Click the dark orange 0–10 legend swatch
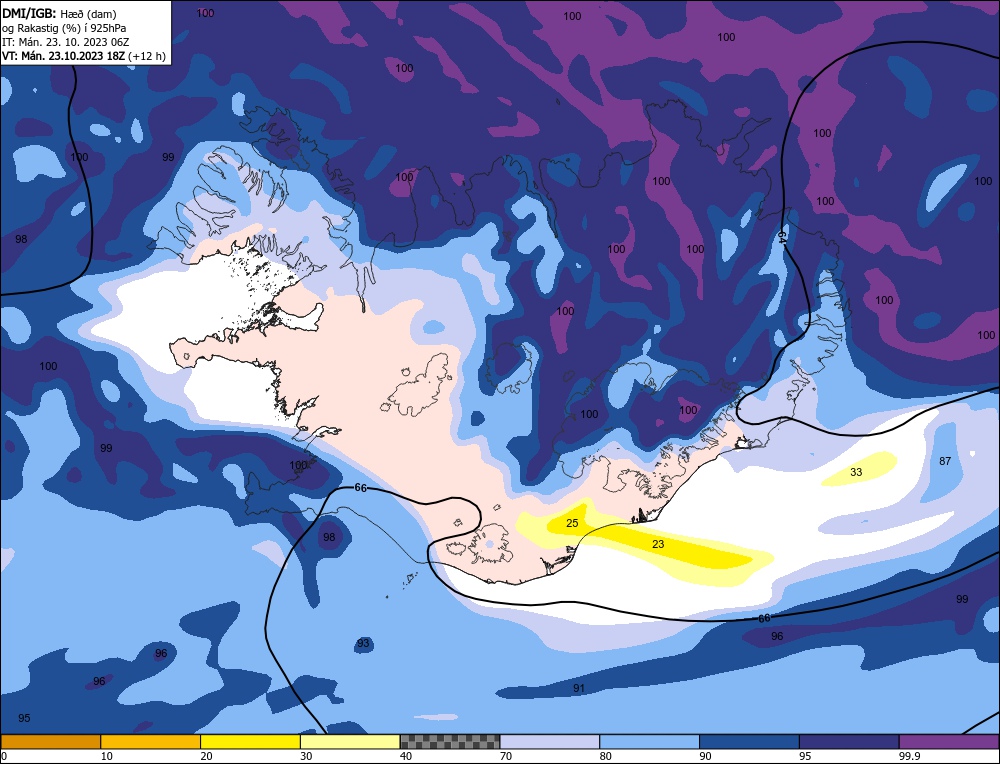Screen dimensions: 1000x764 point(50,741)
